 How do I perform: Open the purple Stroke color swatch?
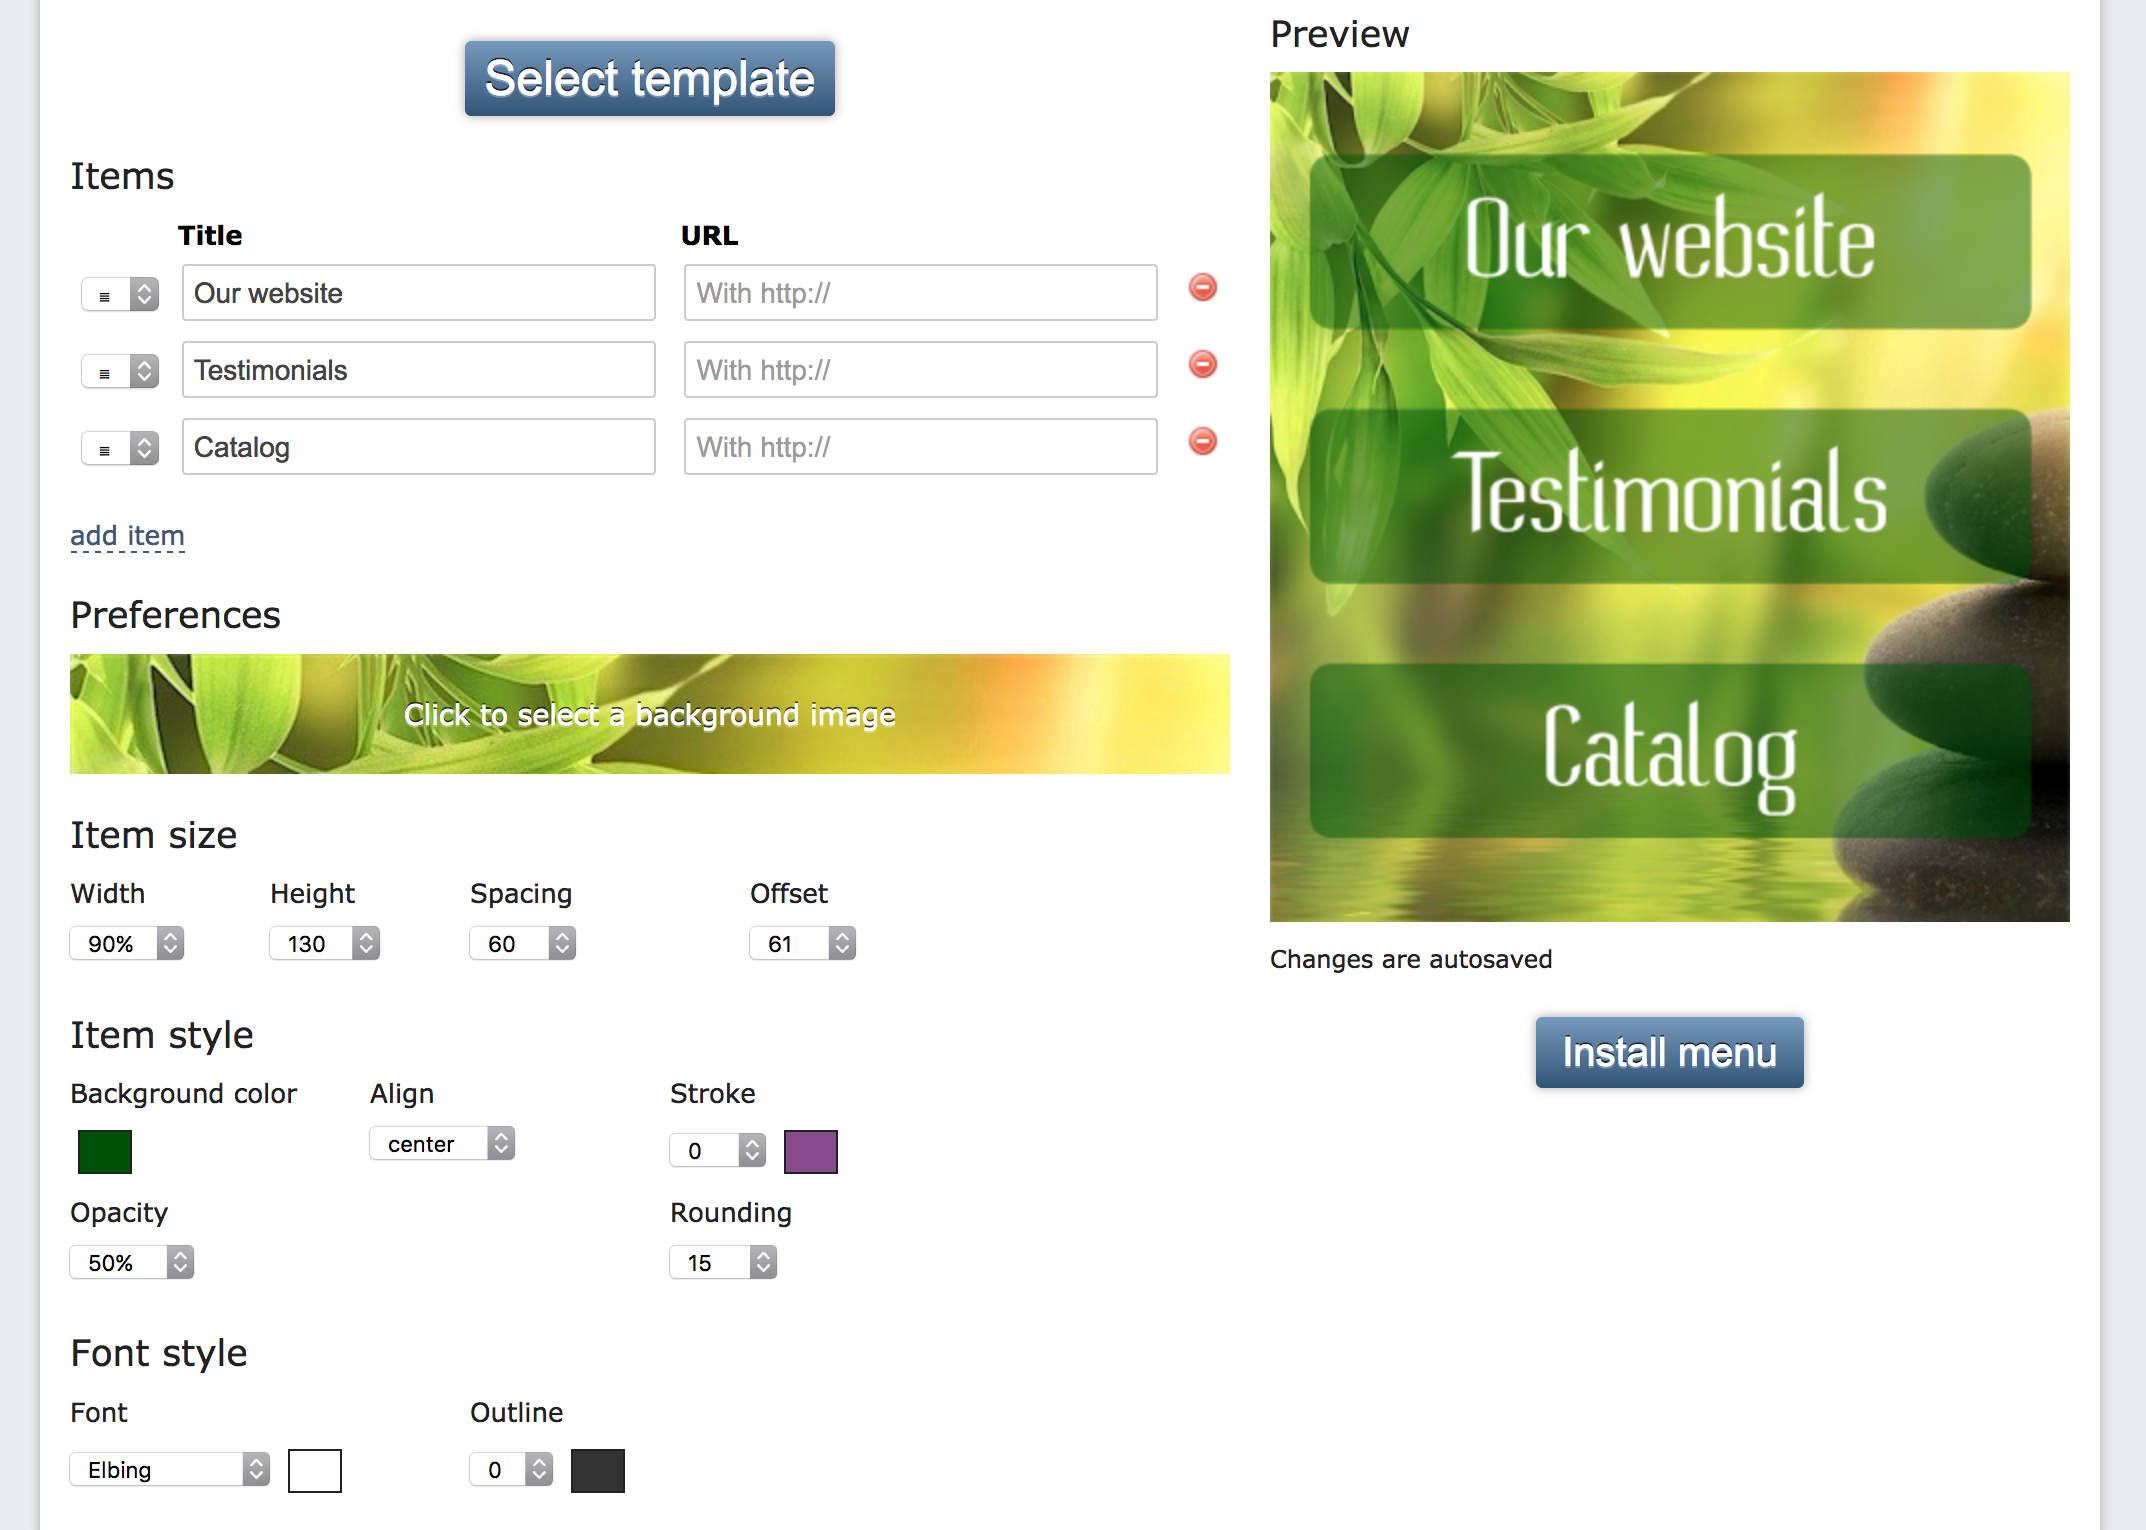tap(810, 1151)
